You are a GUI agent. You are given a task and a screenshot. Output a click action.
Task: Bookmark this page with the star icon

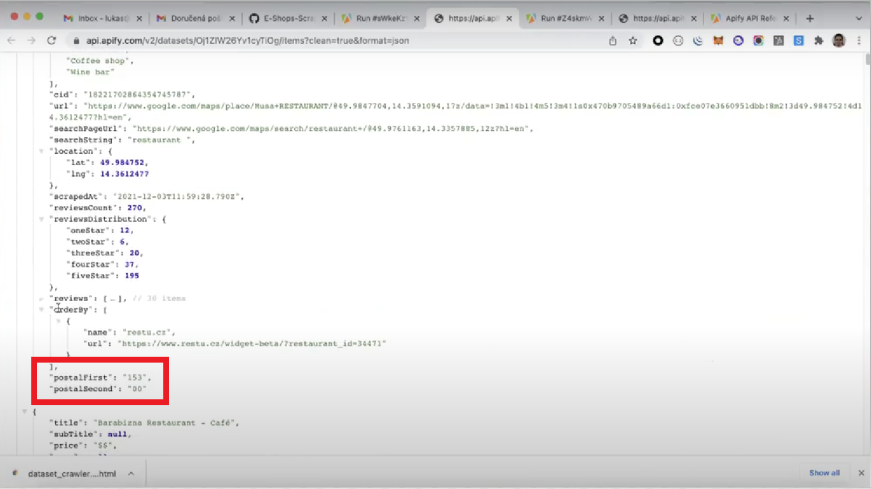coord(633,41)
